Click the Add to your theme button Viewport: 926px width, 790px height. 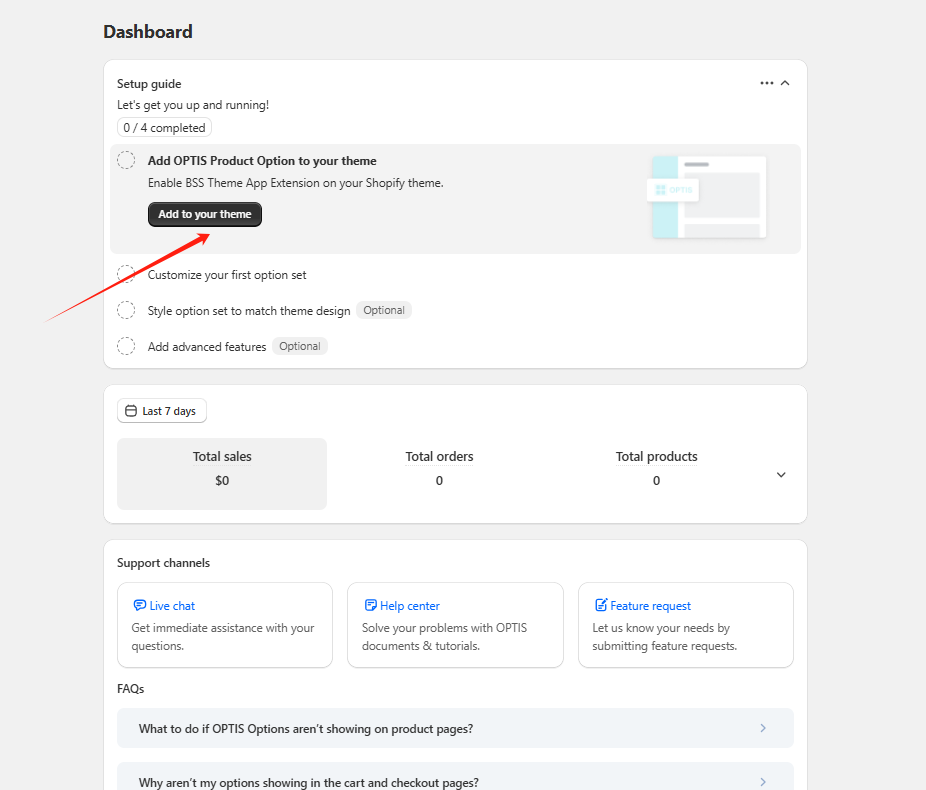204,214
